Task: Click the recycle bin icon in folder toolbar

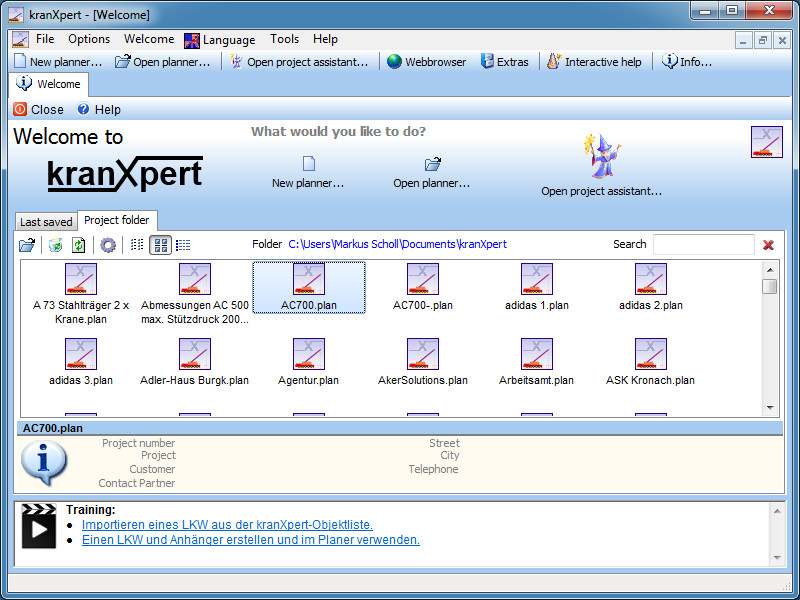Action: 56,245
